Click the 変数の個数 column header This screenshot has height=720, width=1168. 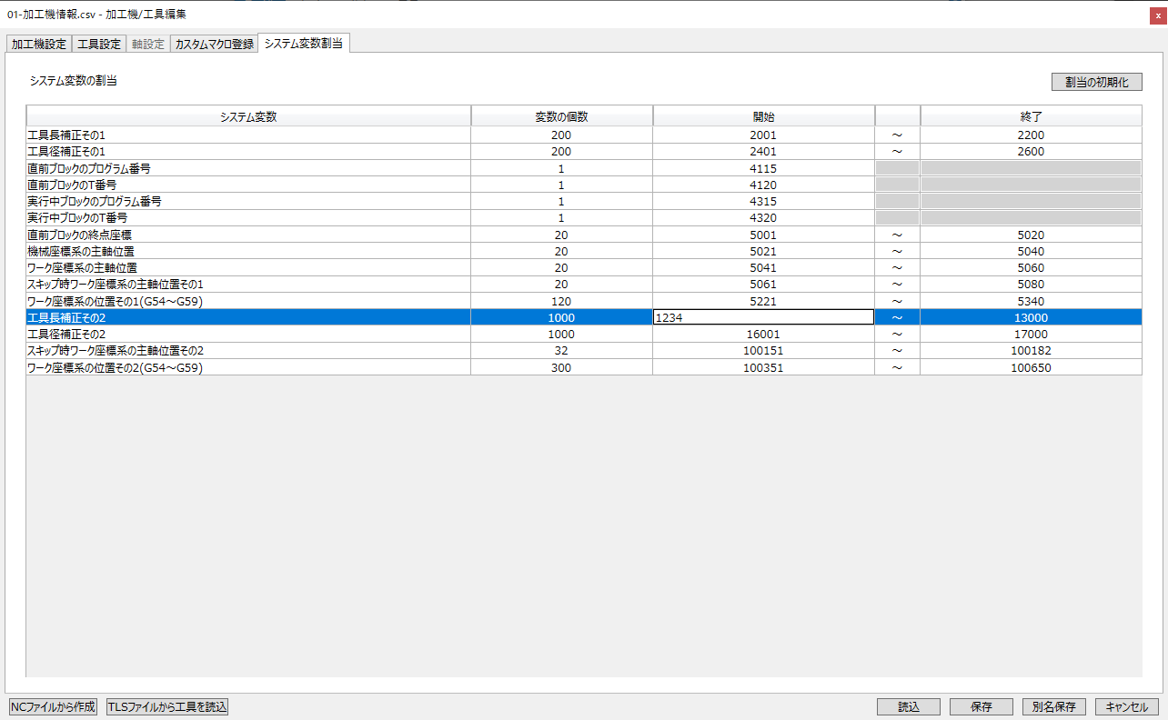tap(561, 117)
